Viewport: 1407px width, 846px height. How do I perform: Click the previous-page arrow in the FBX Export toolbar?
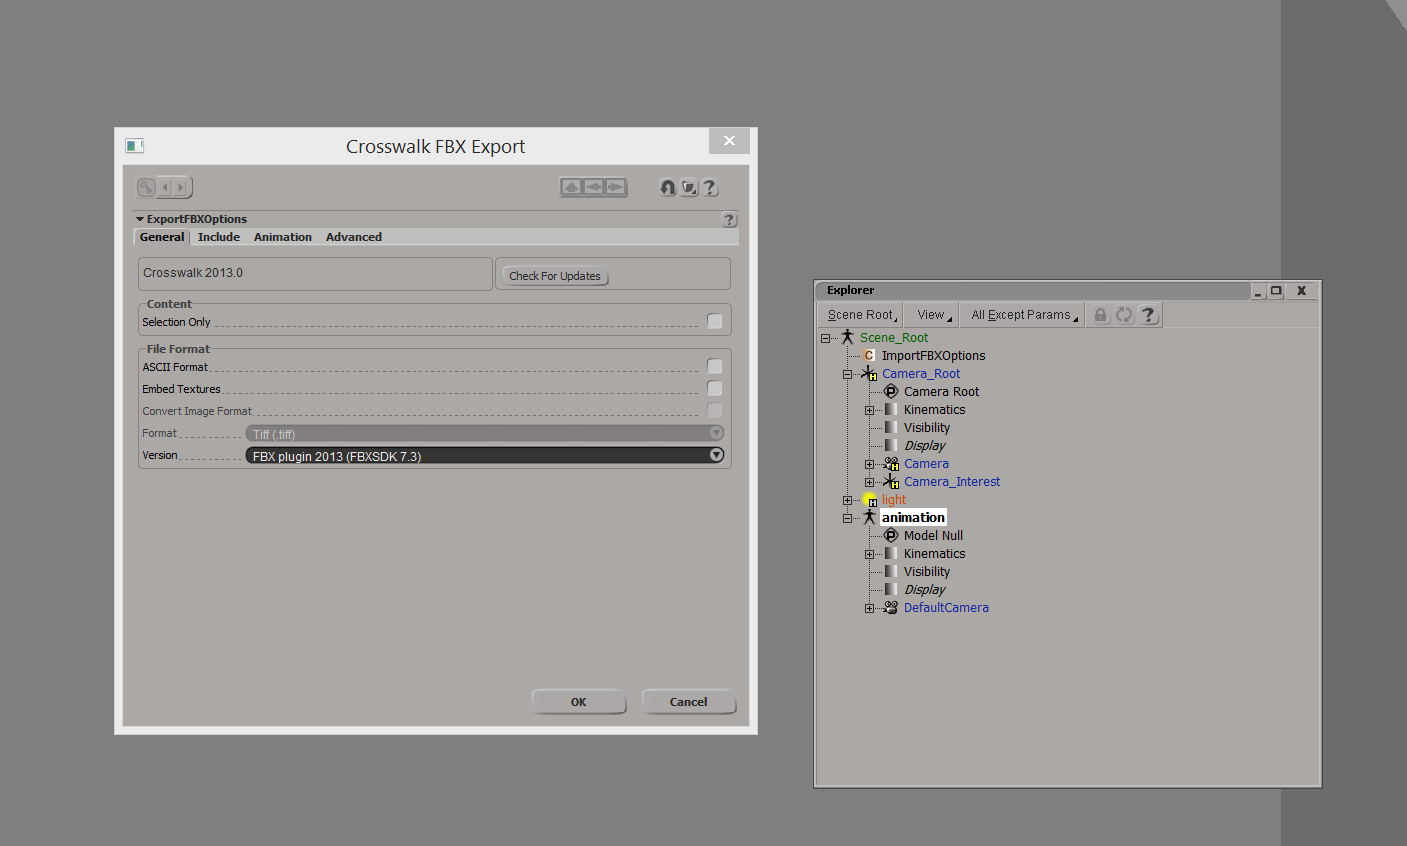point(165,187)
